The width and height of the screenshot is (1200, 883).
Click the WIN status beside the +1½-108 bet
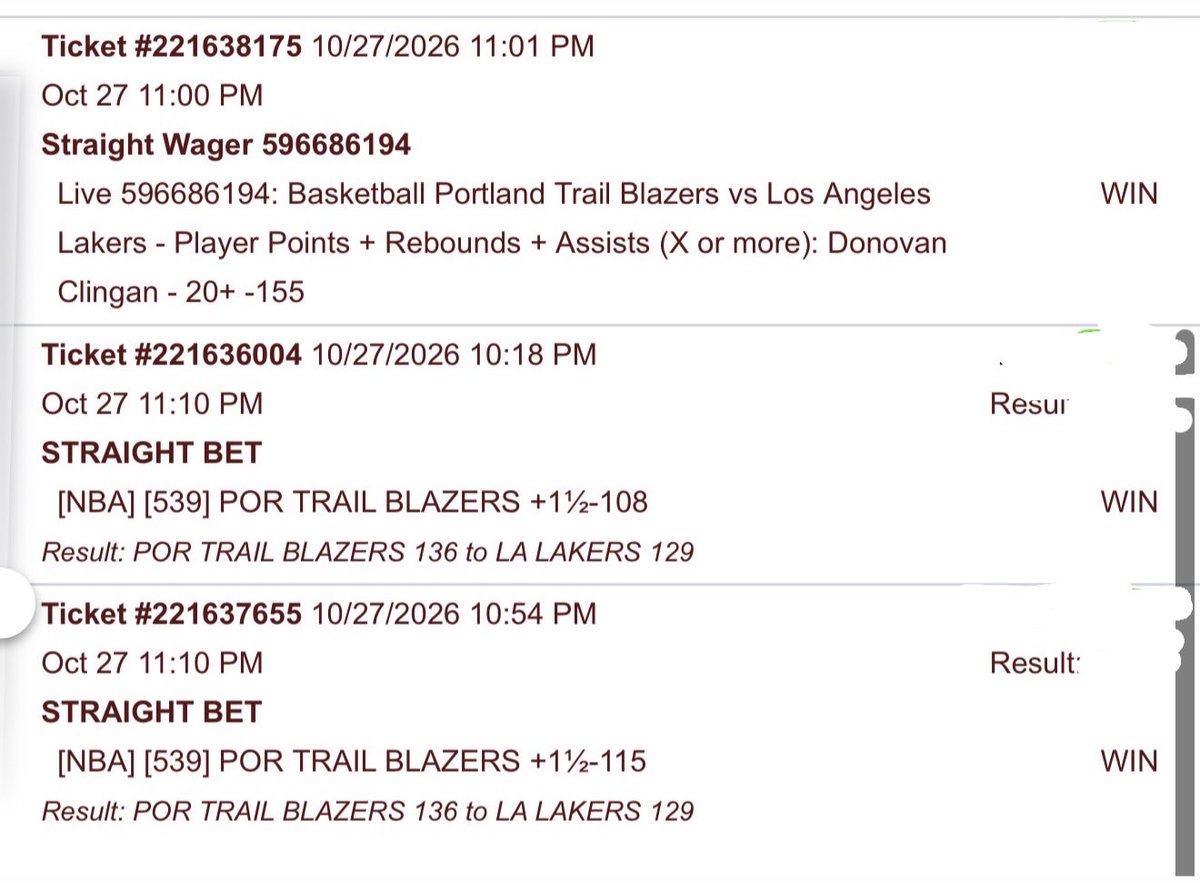(1129, 502)
